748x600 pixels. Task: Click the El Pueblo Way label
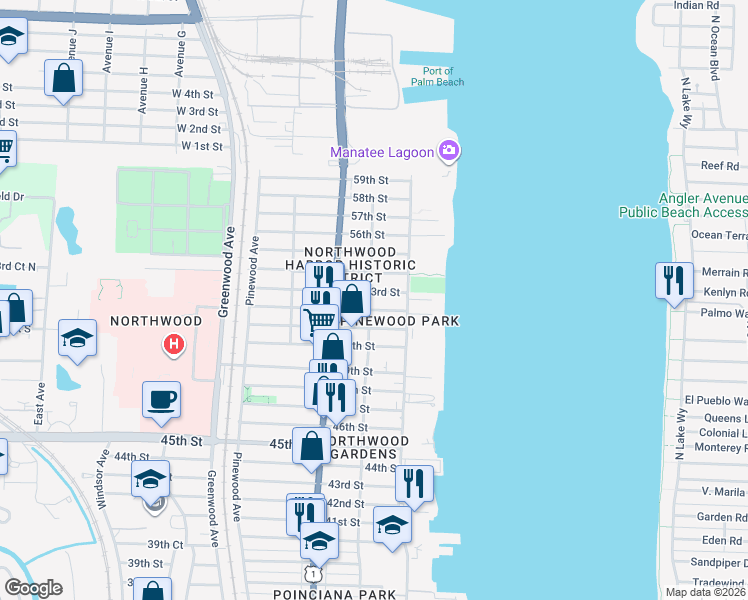tap(716, 400)
